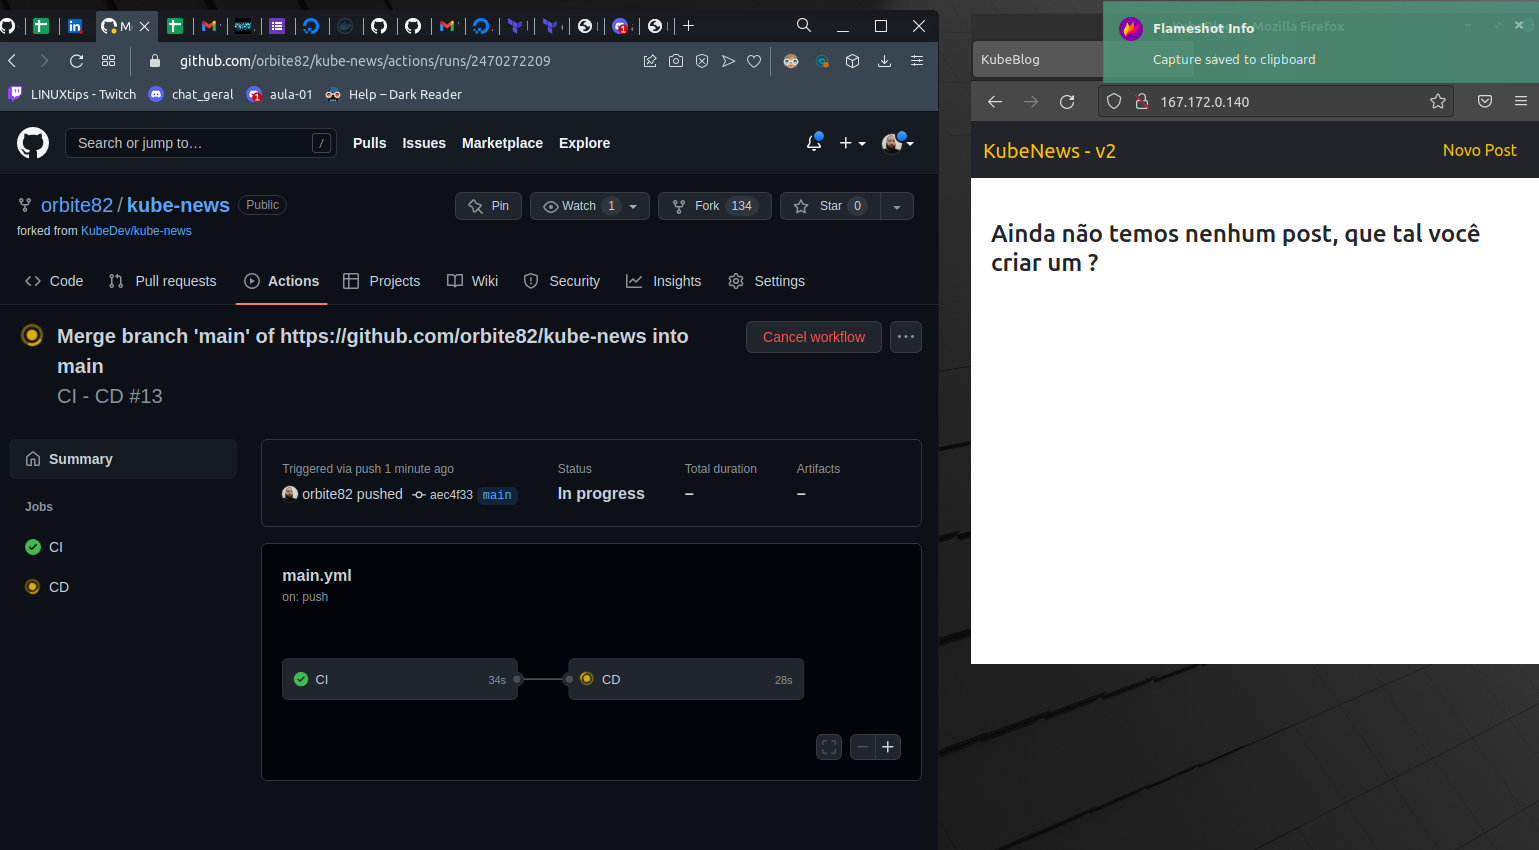Open Firefox Pocket save icon
This screenshot has width=1539, height=850.
click(1485, 101)
